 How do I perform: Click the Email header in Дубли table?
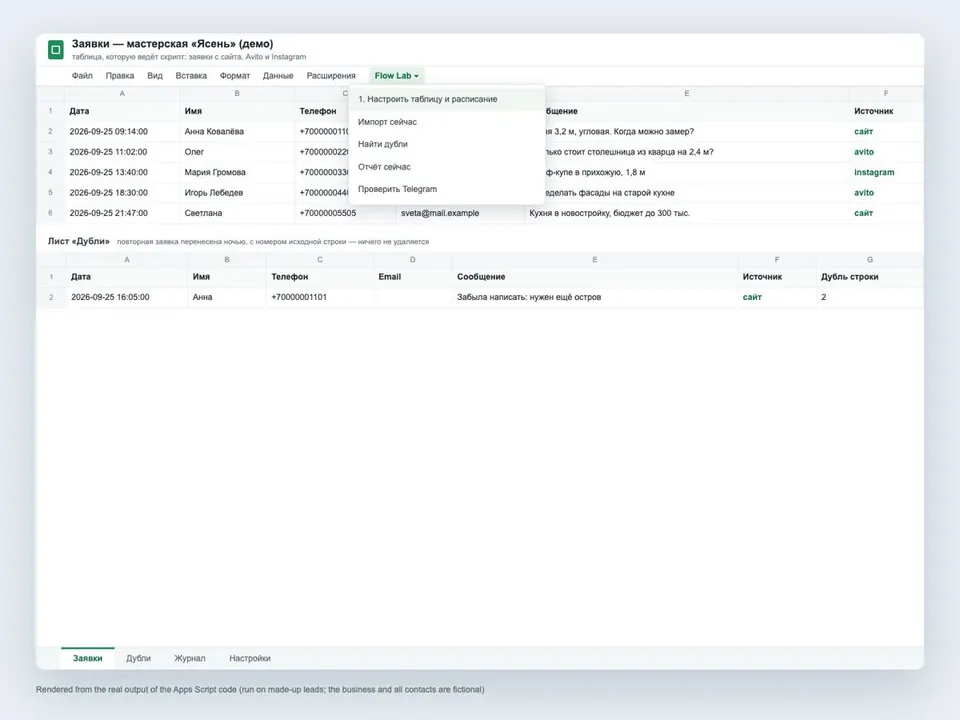pos(413,277)
